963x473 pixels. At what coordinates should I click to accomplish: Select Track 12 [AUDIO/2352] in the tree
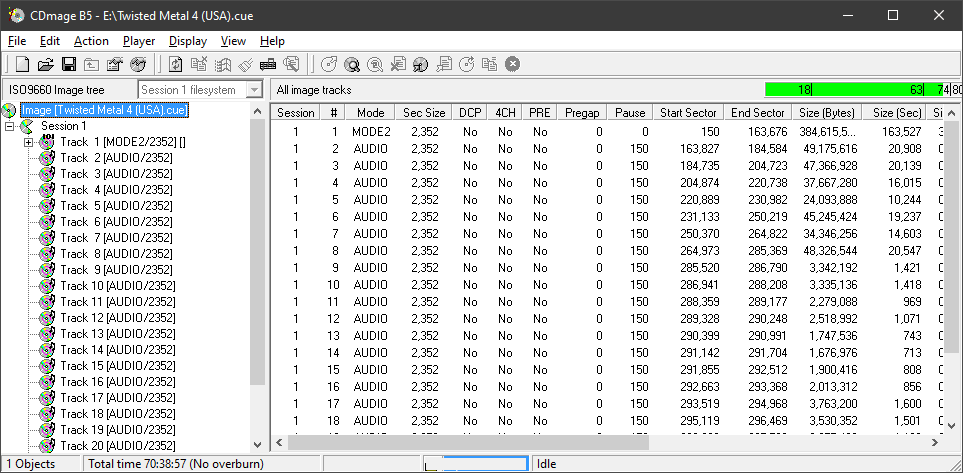pyautogui.click(x=117, y=318)
